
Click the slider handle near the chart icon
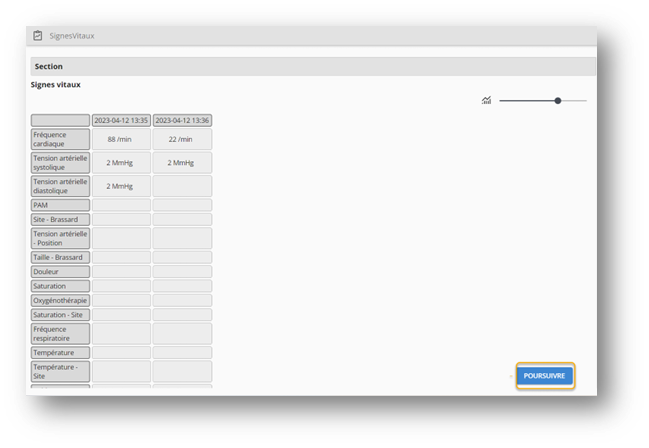pos(558,101)
